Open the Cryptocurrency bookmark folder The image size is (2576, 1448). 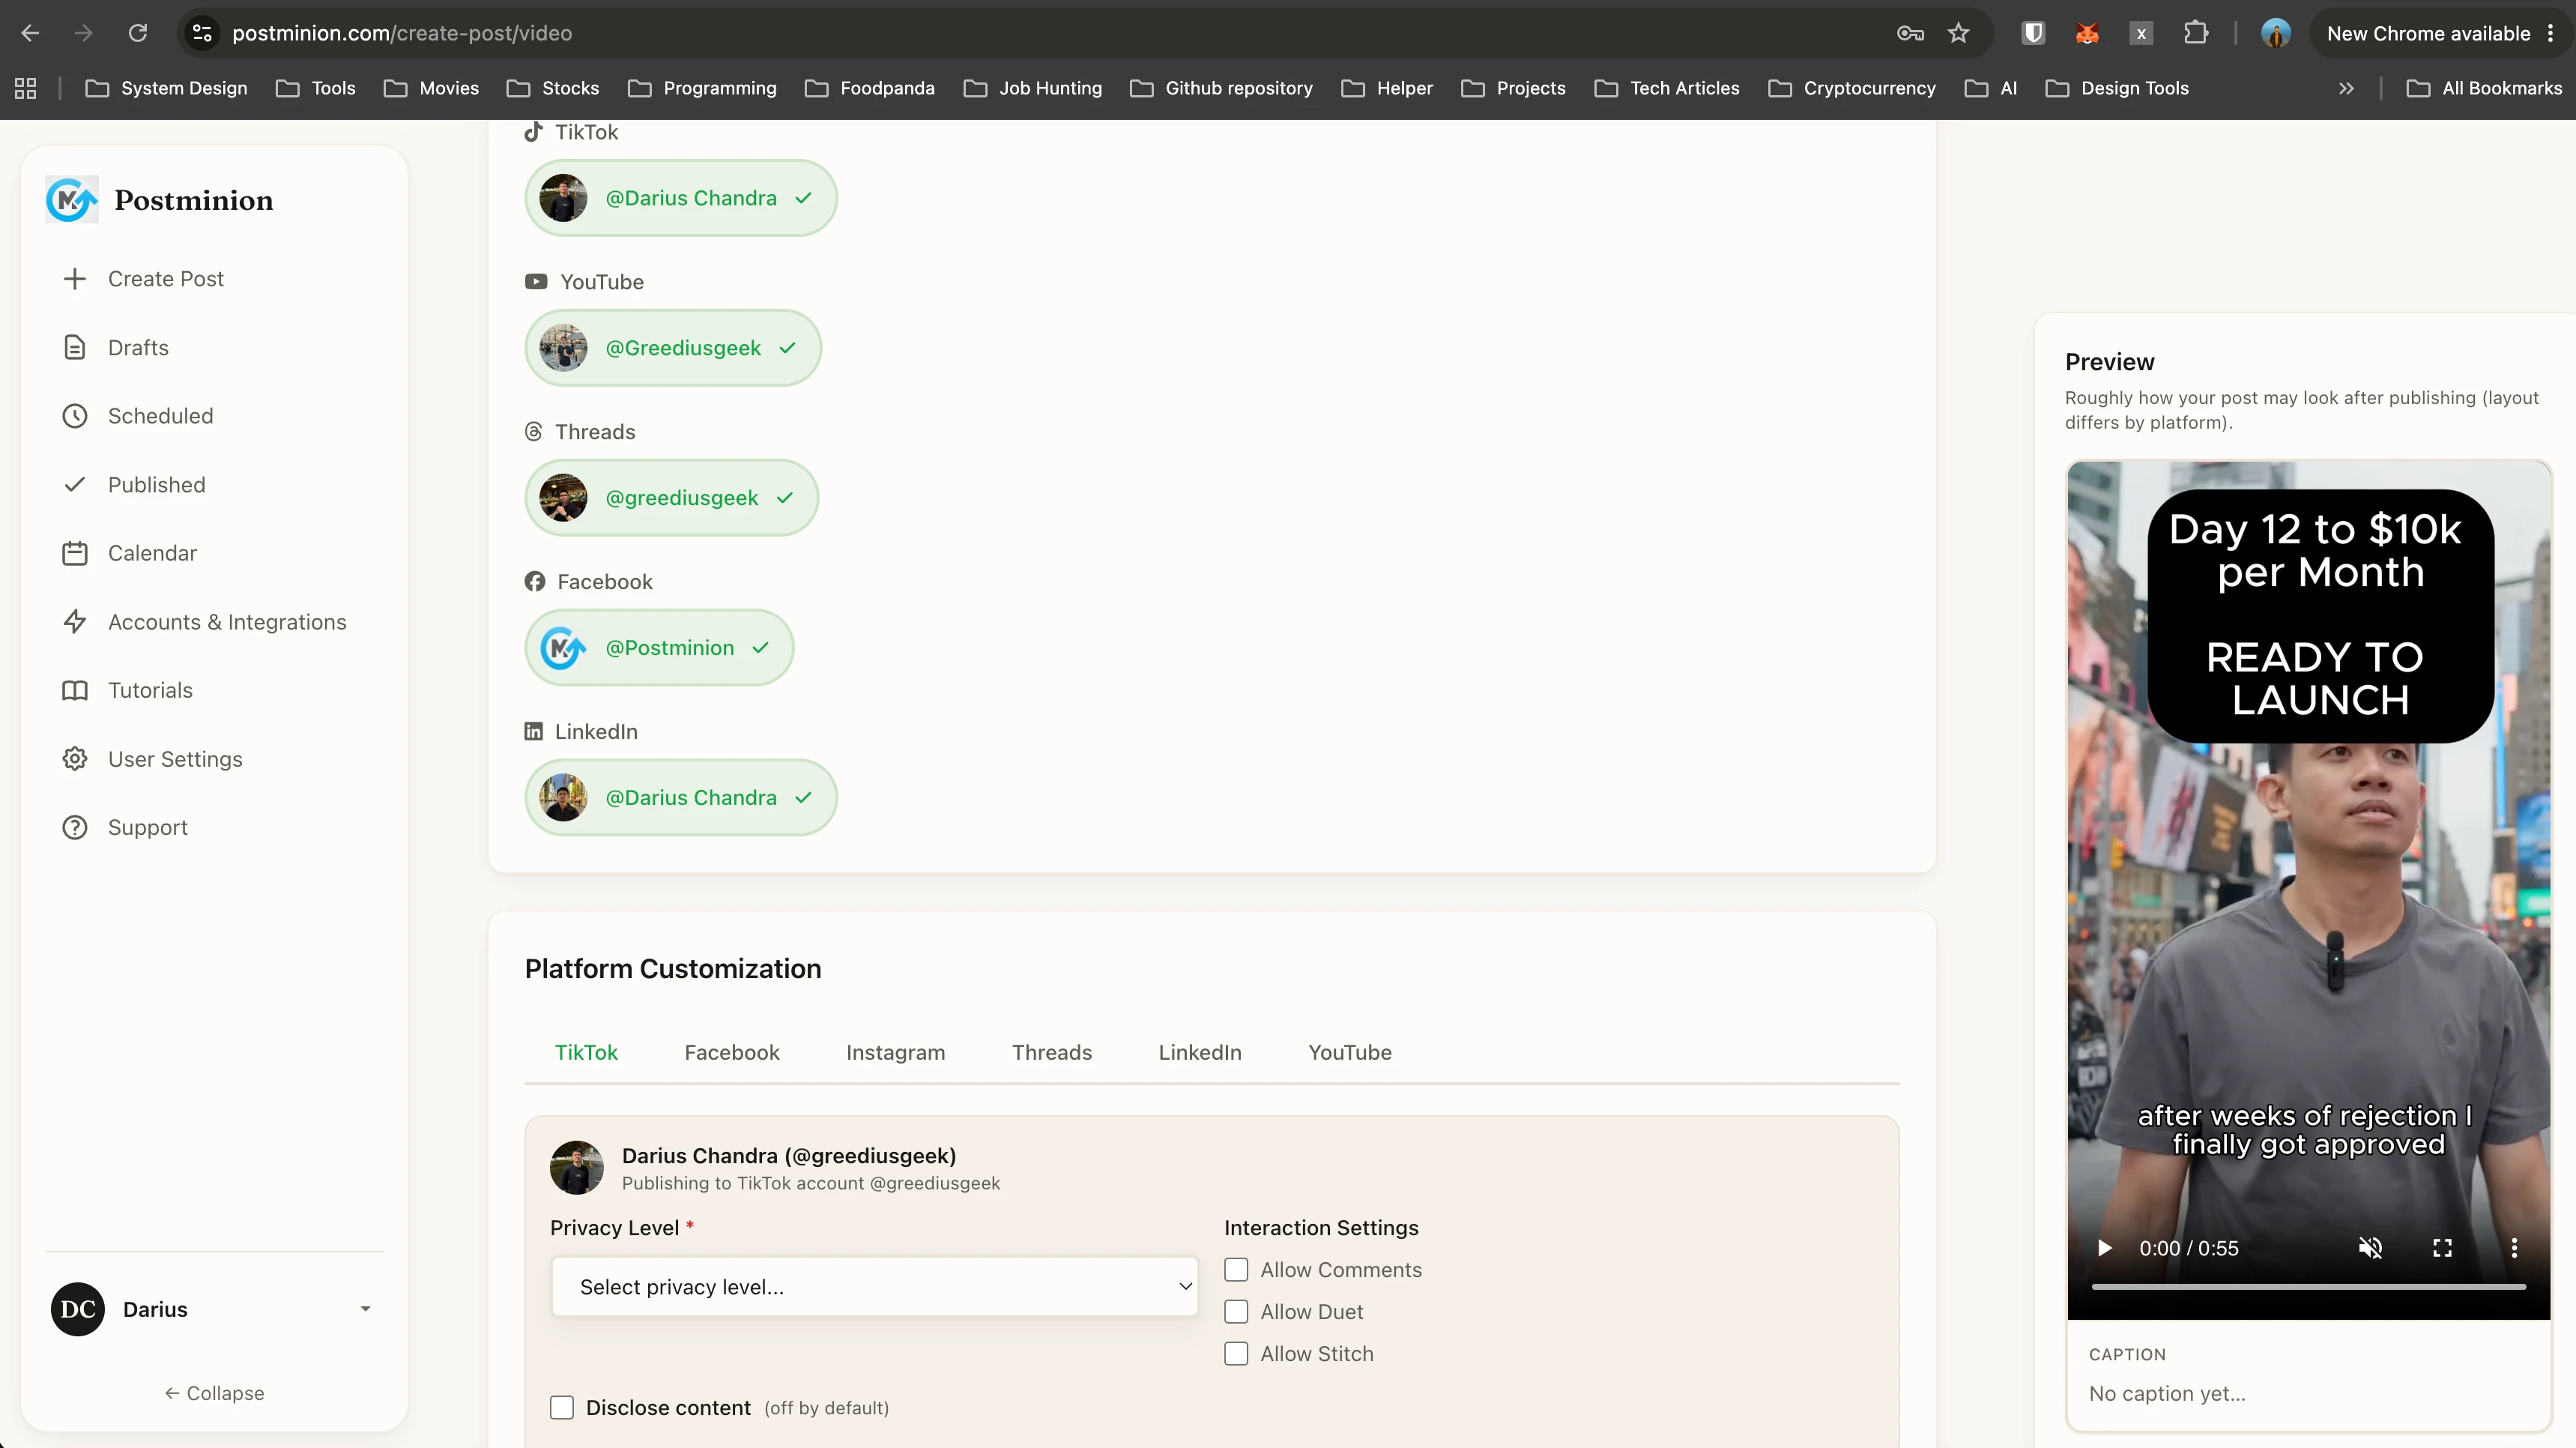tap(1853, 88)
